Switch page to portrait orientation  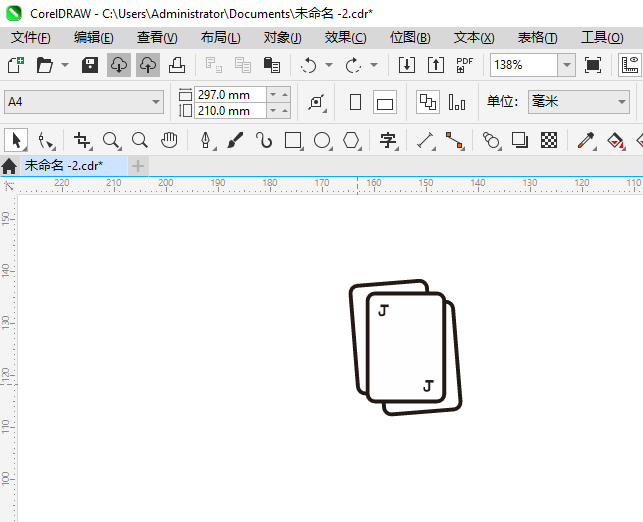pyautogui.click(x=355, y=102)
